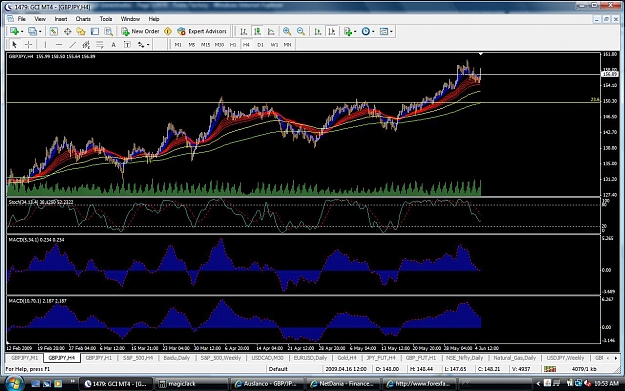
Task: Draw a vertical line with the line tool
Action: click(x=45, y=45)
